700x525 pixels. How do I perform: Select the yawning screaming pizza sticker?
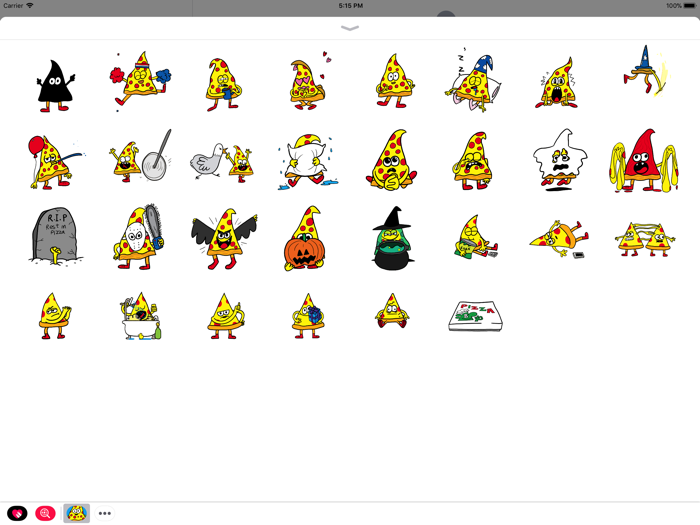[x=557, y=83]
